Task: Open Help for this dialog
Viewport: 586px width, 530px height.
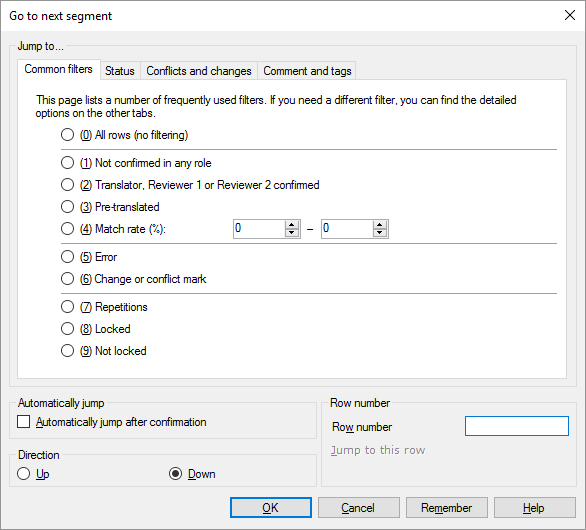Action: [534, 508]
